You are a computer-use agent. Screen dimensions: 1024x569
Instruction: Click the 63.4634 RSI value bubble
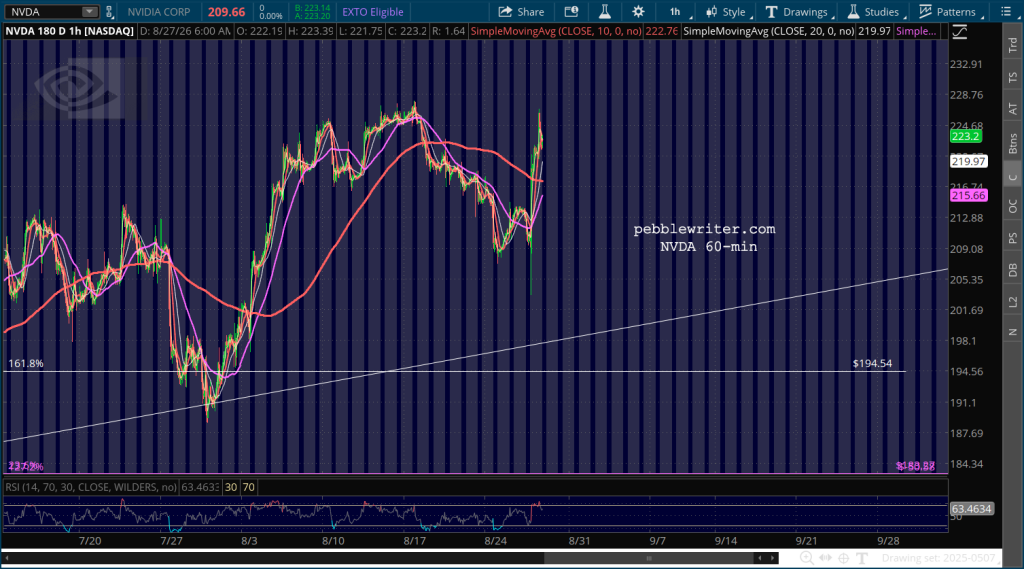[971, 509]
